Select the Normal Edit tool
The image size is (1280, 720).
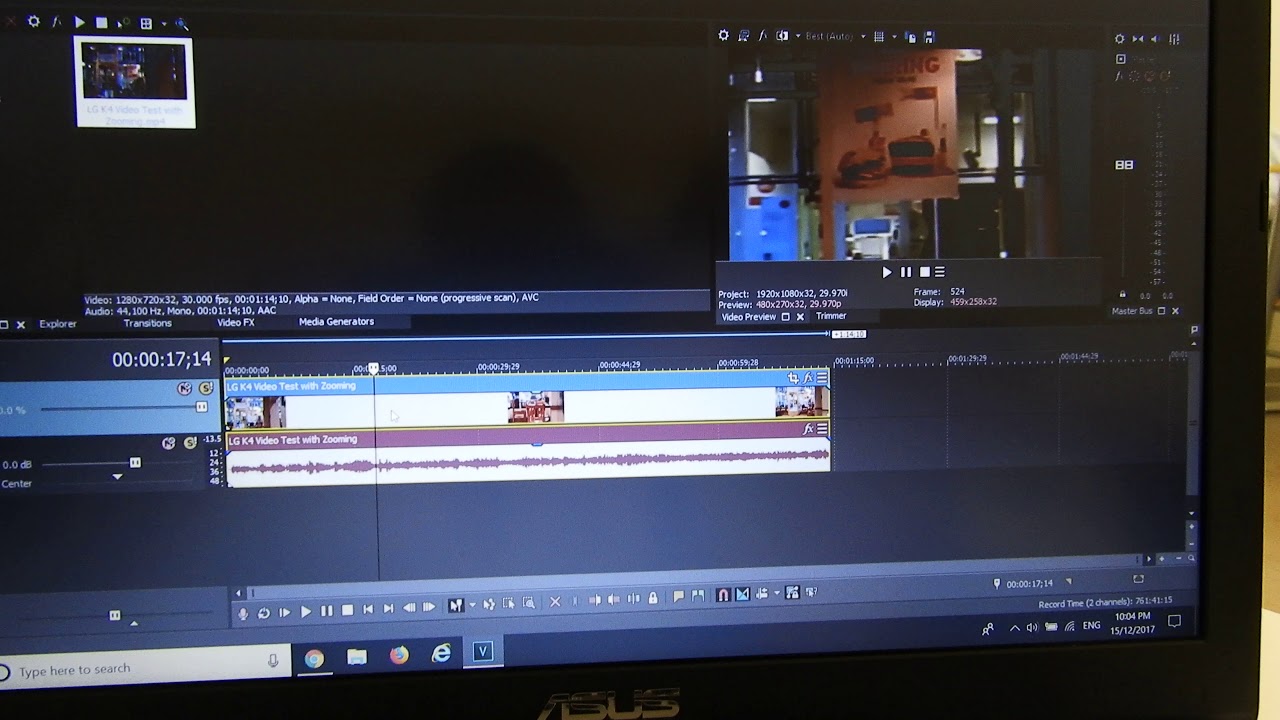pyautogui.click(x=456, y=605)
